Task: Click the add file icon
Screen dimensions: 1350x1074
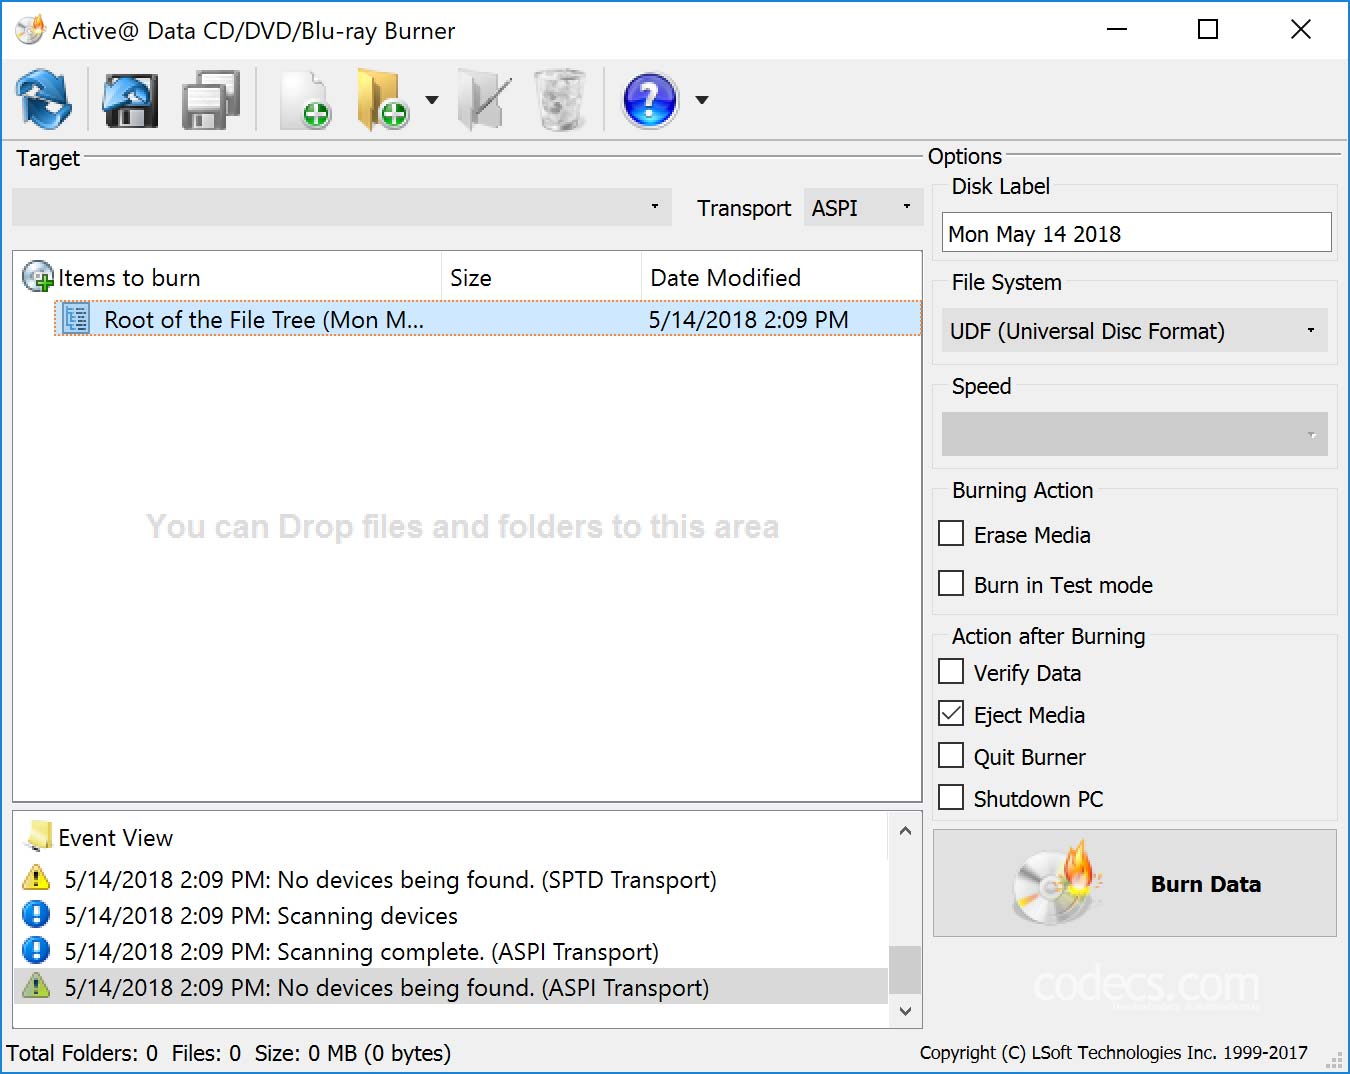Action: pyautogui.click(x=304, y=100)
